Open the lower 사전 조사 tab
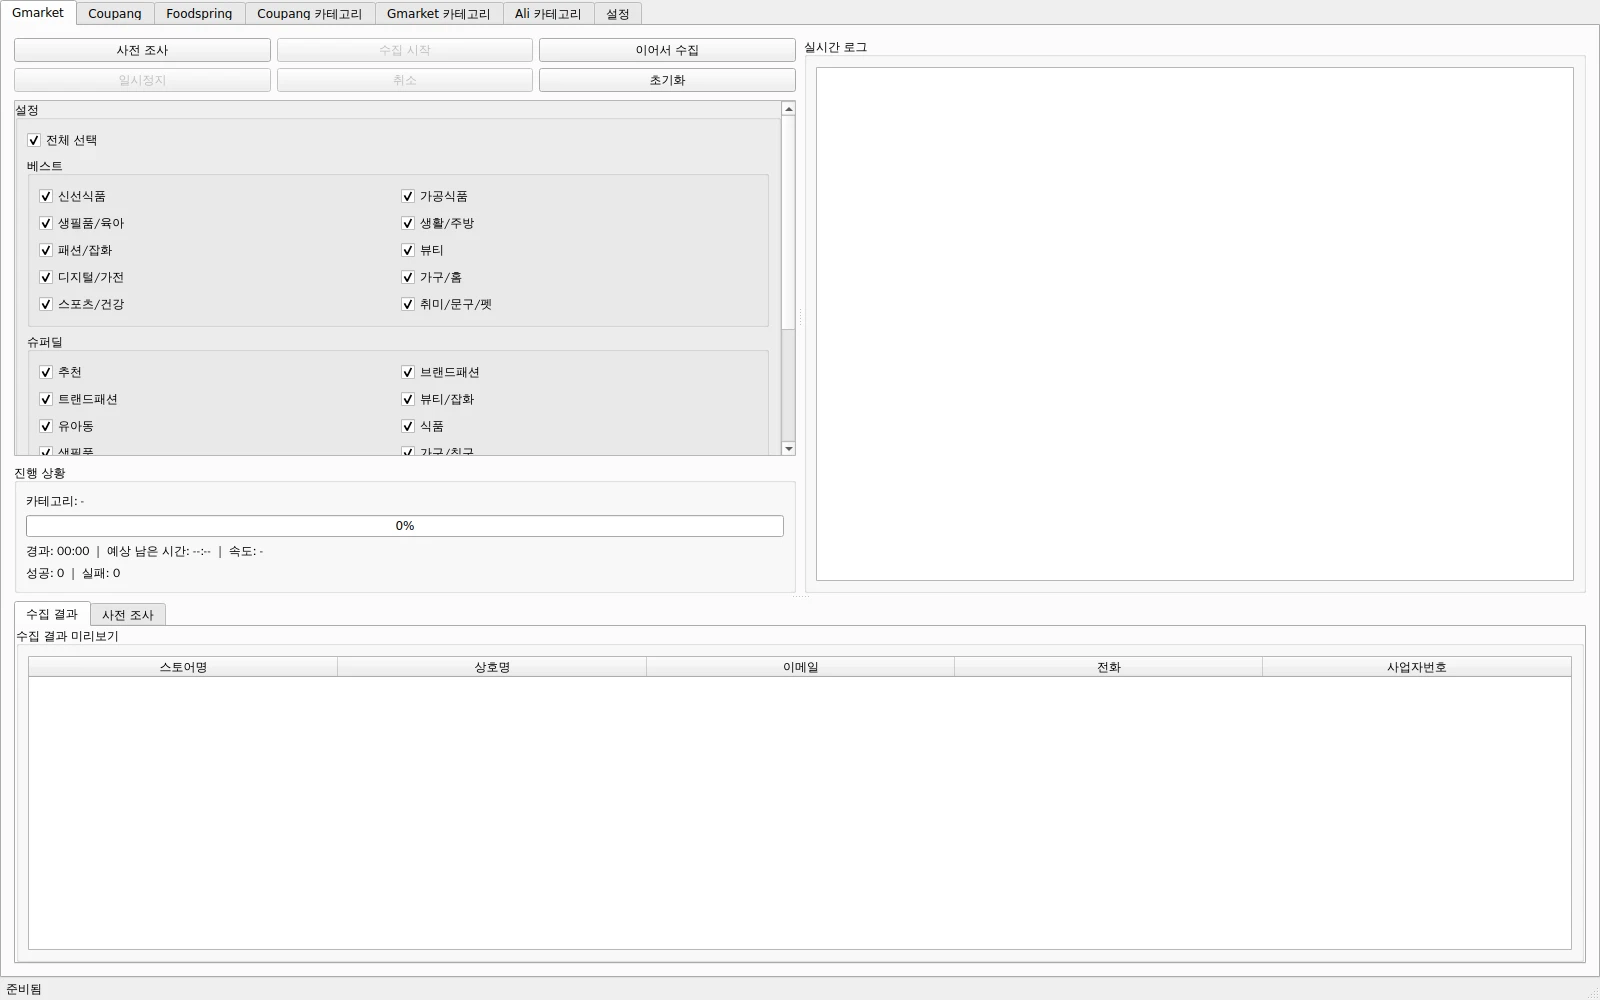 point(128,615)
